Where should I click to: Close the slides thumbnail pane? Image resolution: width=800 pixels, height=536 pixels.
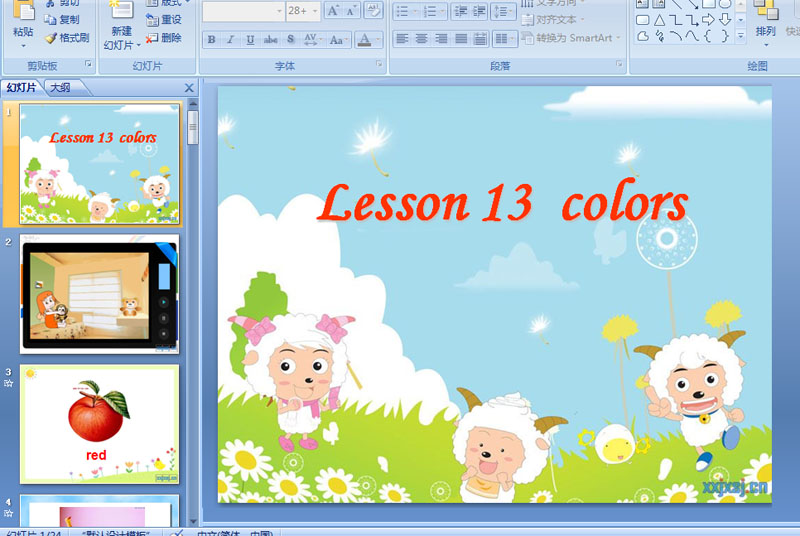(189, 88)
